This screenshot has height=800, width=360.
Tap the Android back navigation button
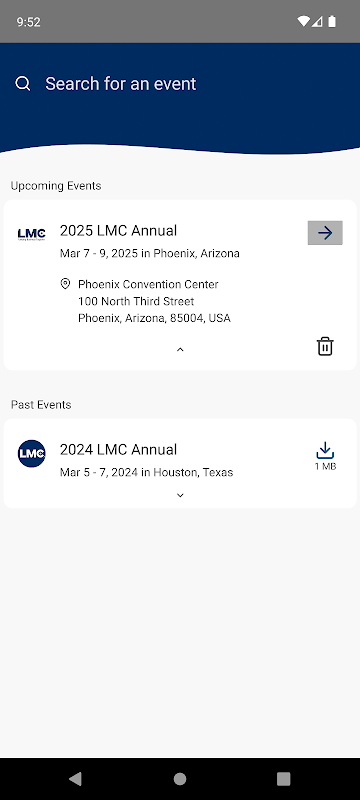click(x=75, y=778)
